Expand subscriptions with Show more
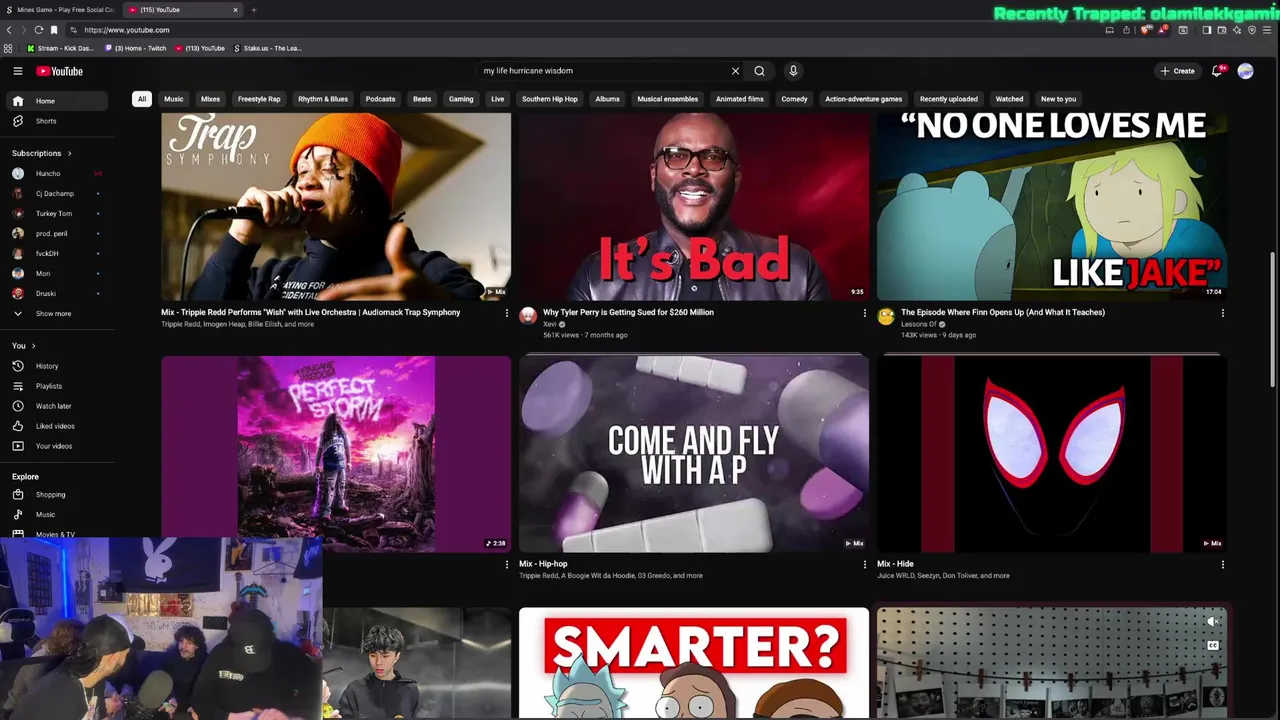Viewport: 1280px width, 720px height. (x=54, y=313)
